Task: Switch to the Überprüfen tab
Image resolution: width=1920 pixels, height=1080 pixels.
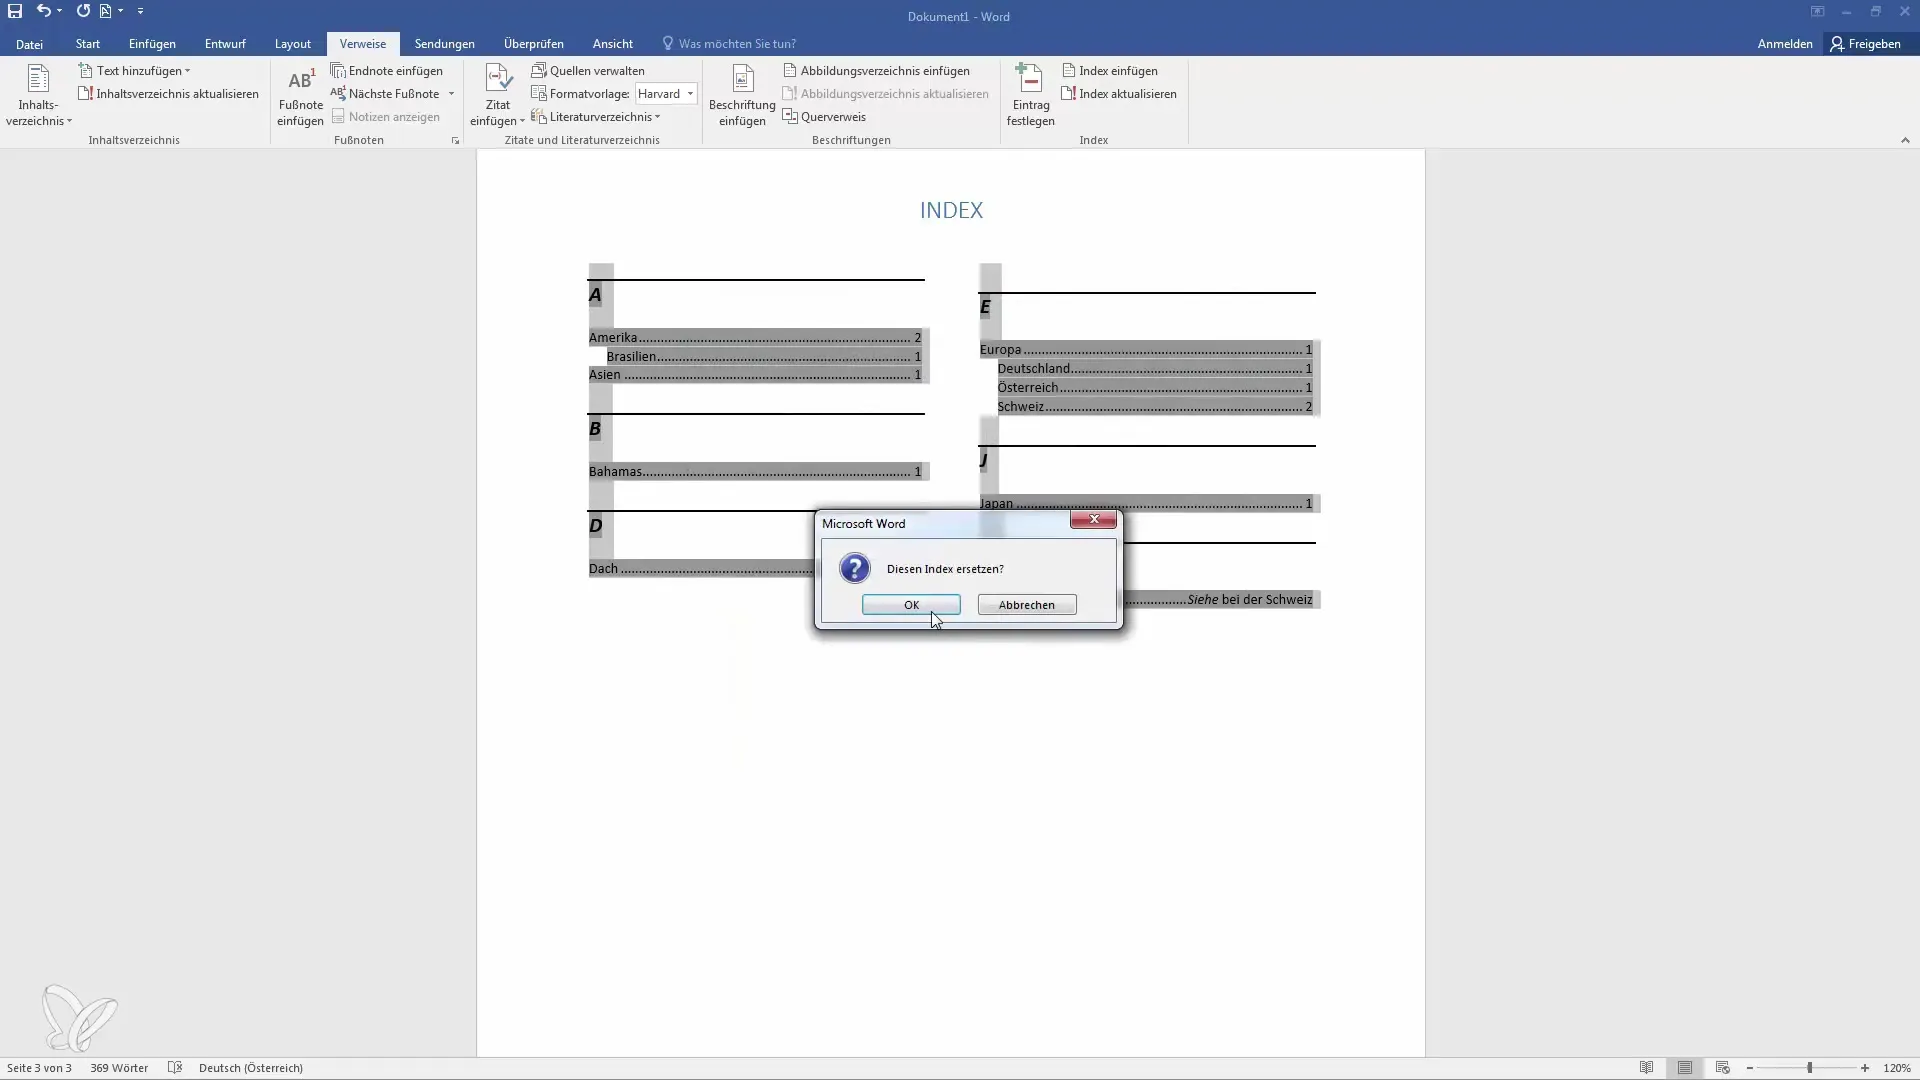Action: click(x=534, y=44)
